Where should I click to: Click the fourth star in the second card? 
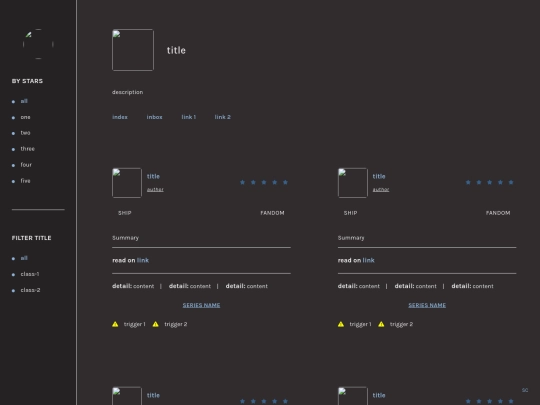[500, 182]
